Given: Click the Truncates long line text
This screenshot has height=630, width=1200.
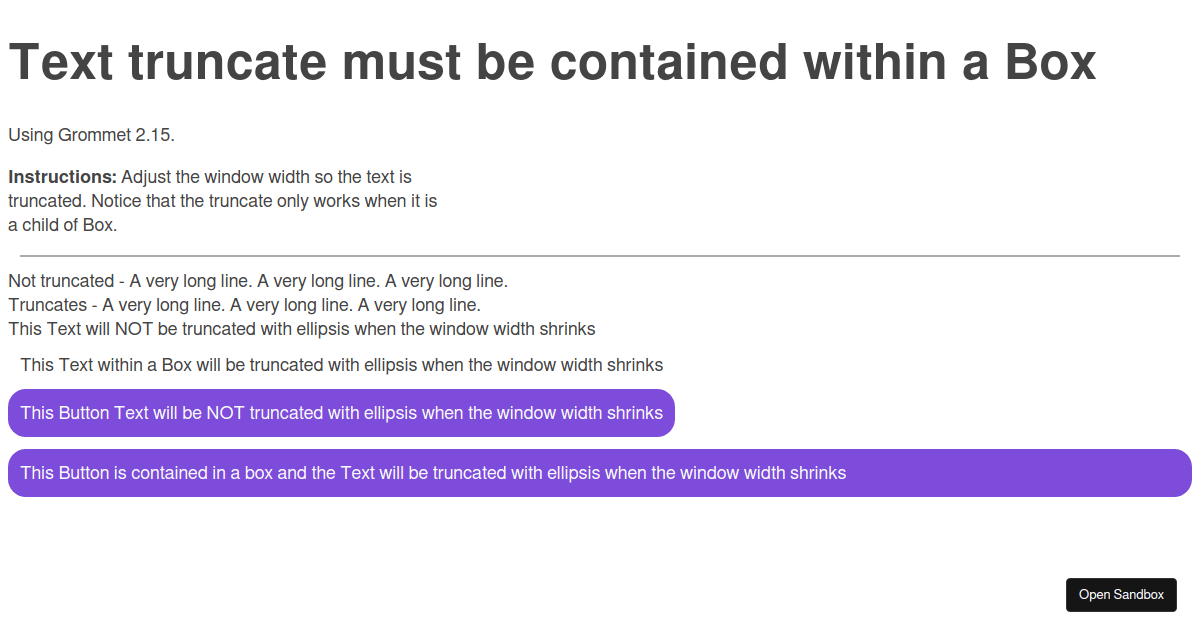Looking at the screenshot, I should [245, 305].
